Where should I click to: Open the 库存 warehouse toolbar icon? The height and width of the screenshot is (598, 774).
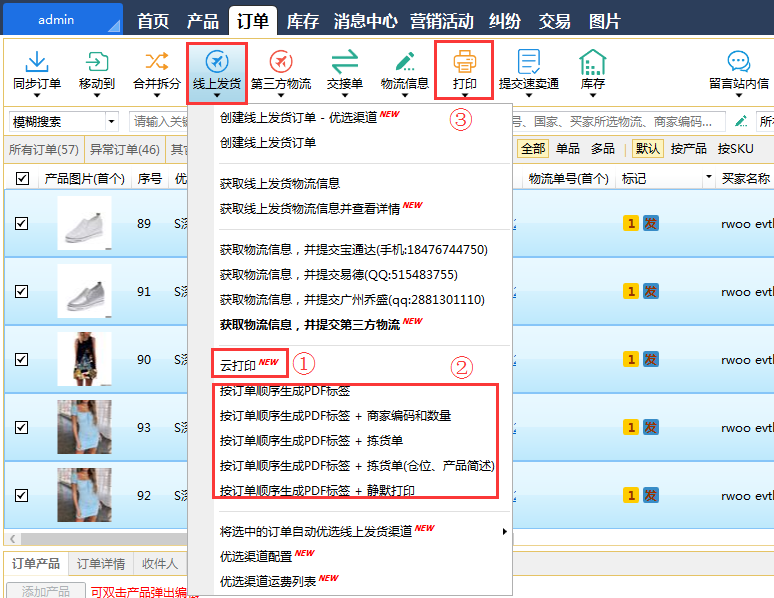(592, 62)
